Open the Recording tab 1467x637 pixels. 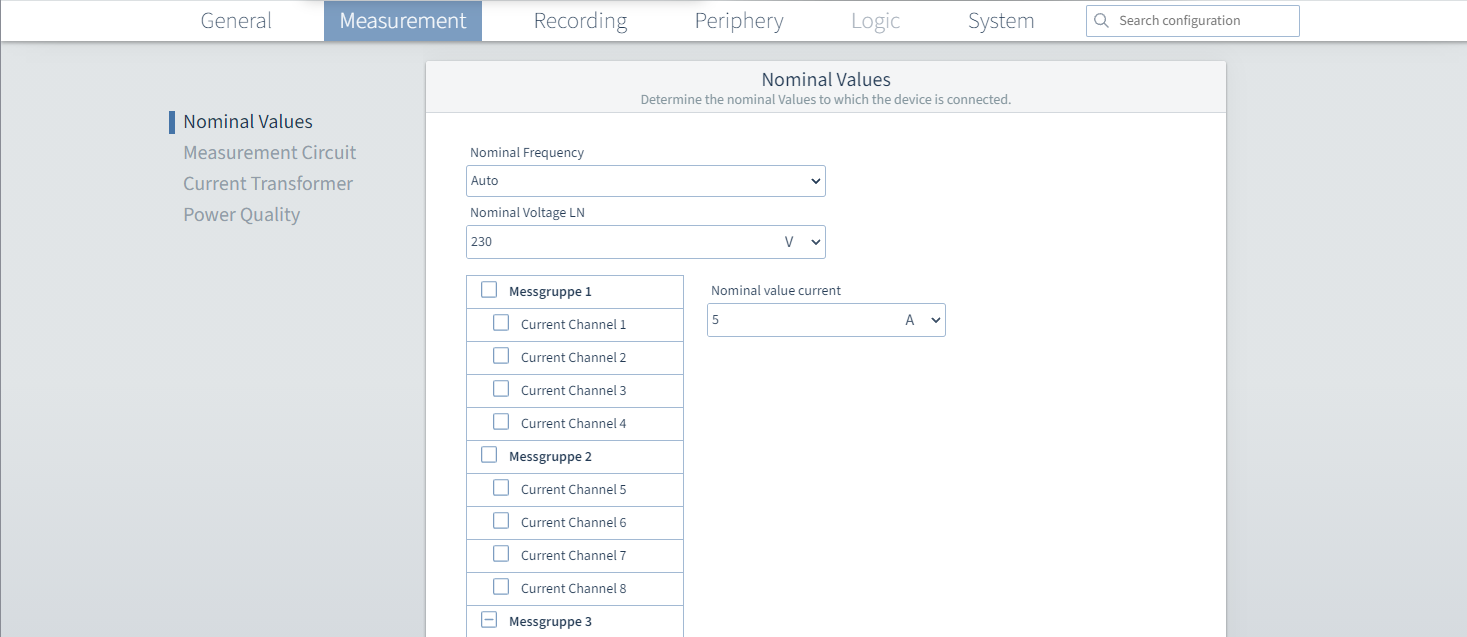(x=580, y=21)
